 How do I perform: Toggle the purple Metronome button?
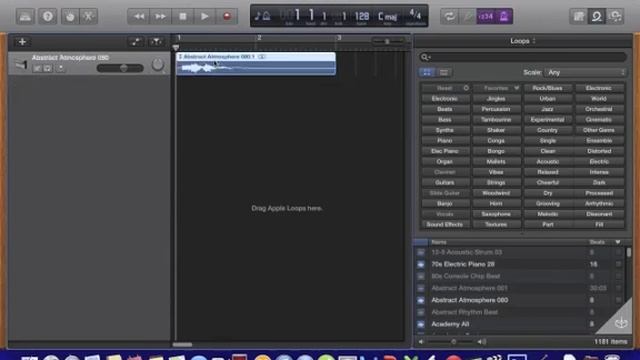tap(504, 16)
